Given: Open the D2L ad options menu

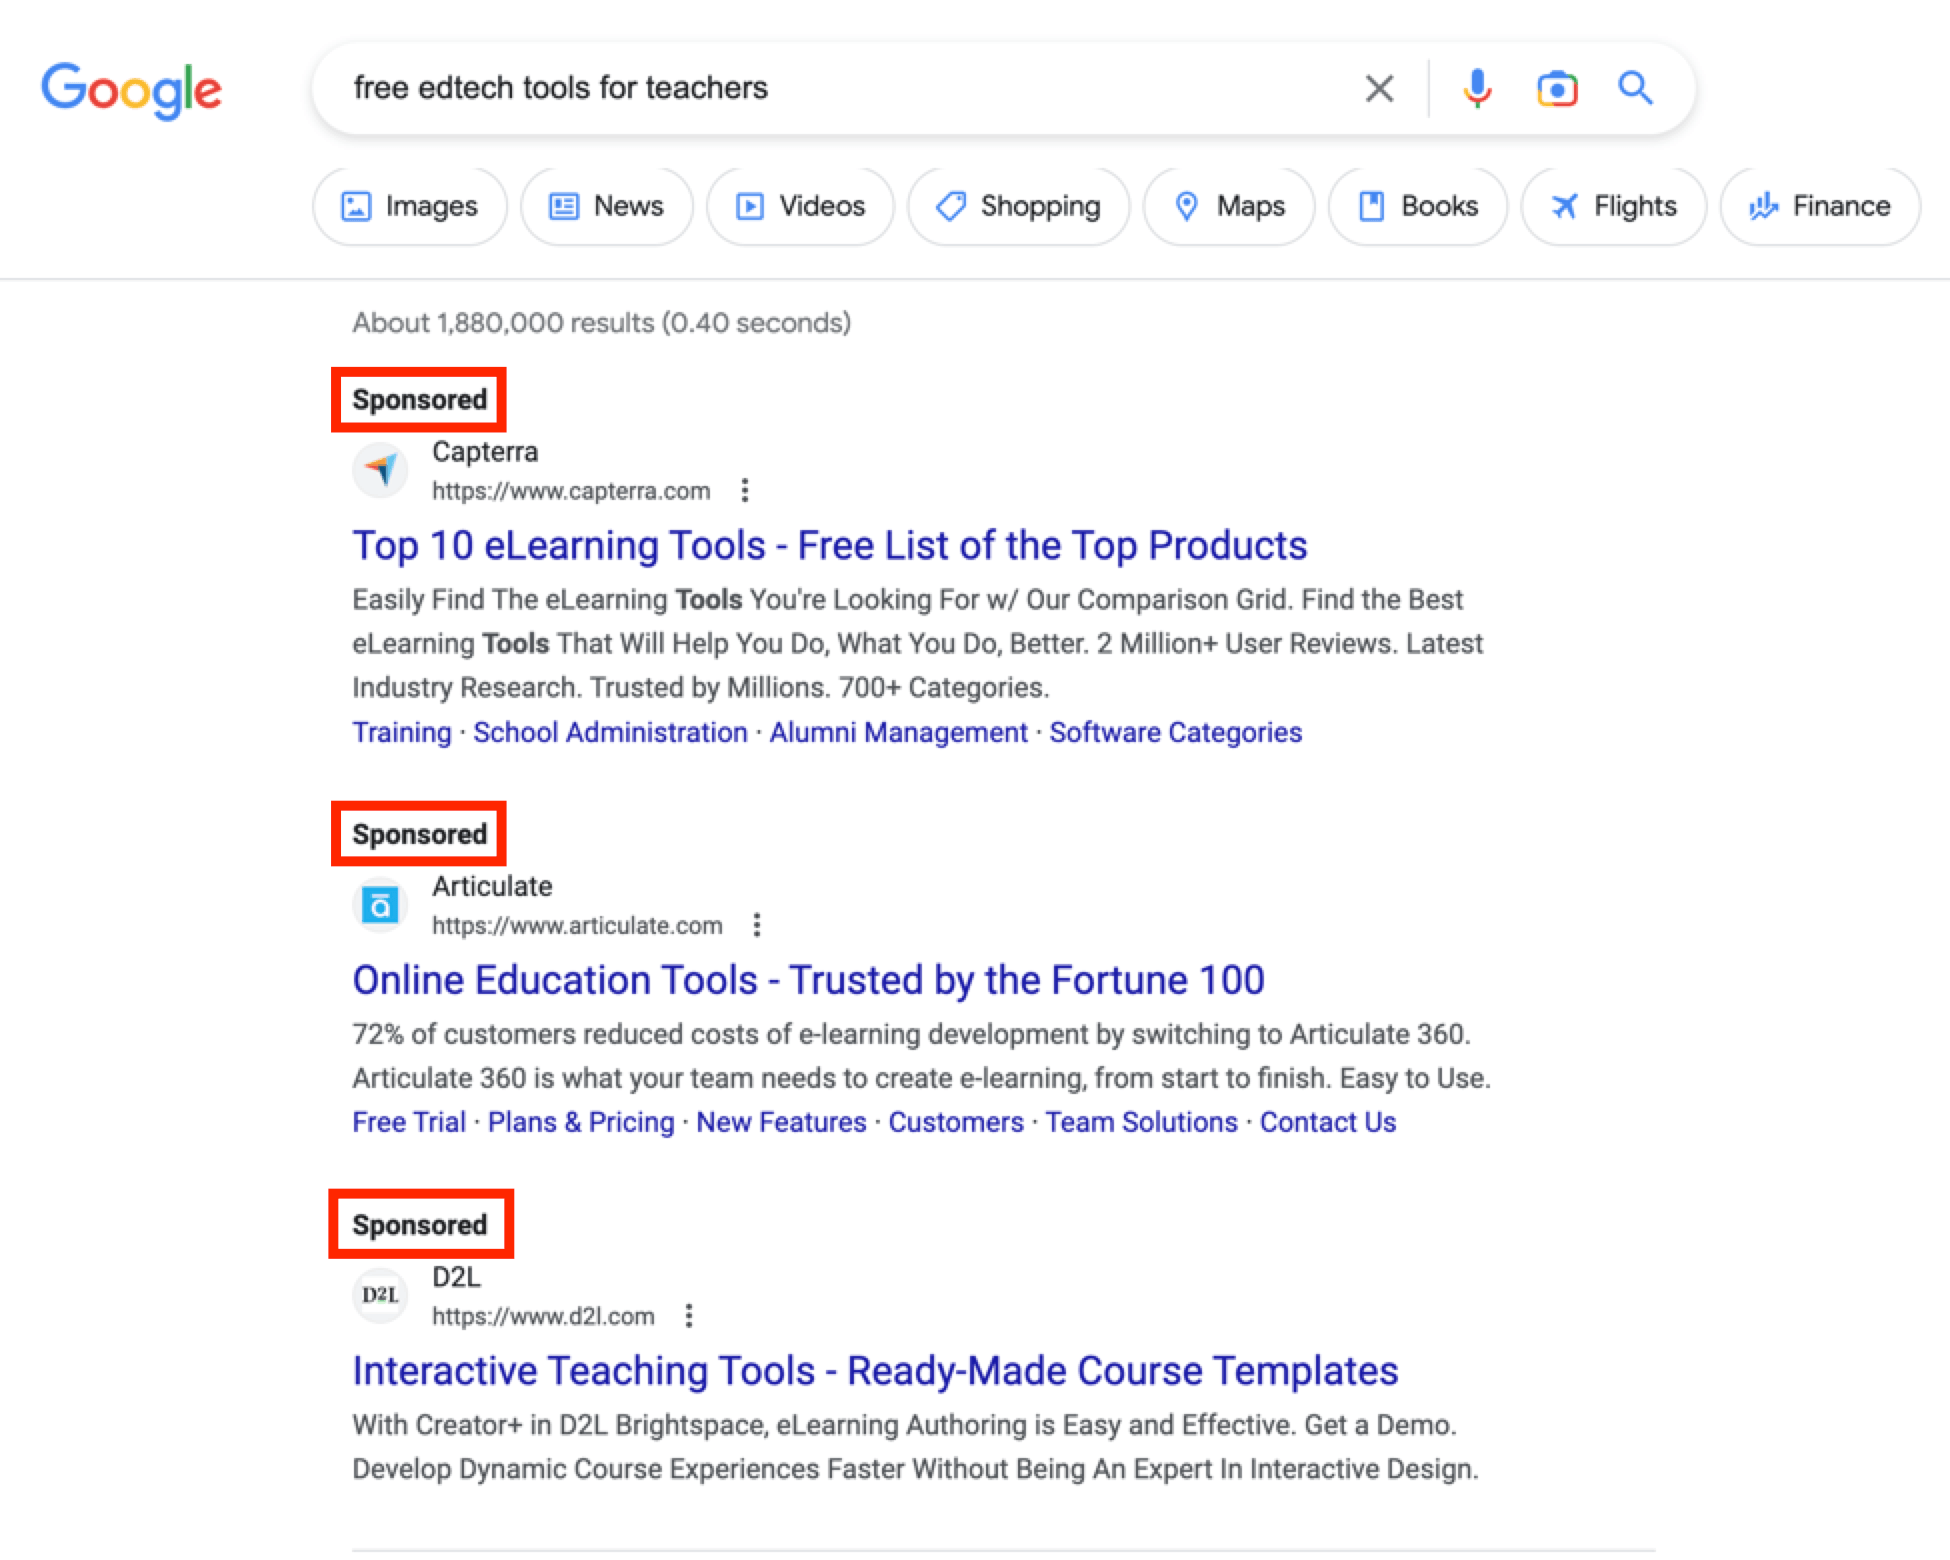Looking at the screenshot, I should (x=688, y=1316).
